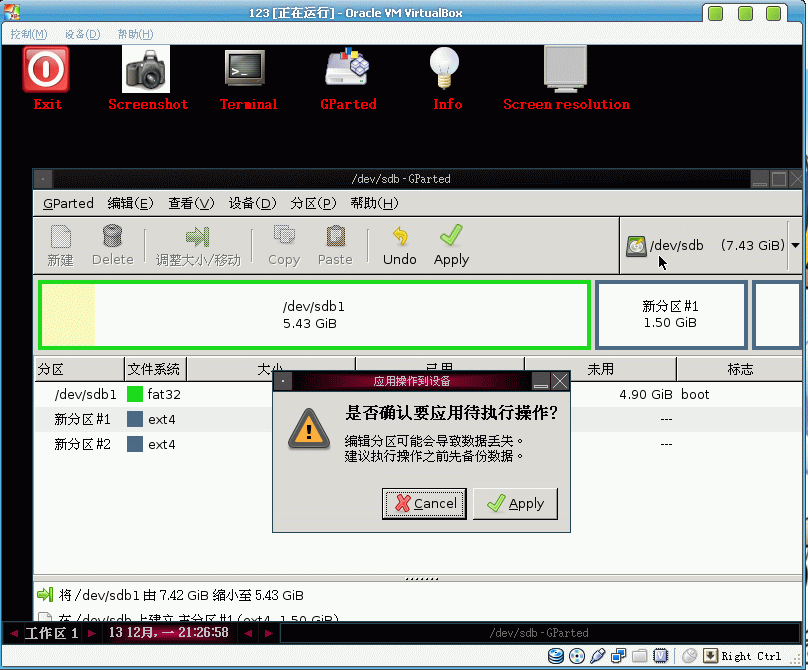This screenshot has width=808, height=670.
Task: Click the 分区 column header
Action: click(x=79, y=370)
